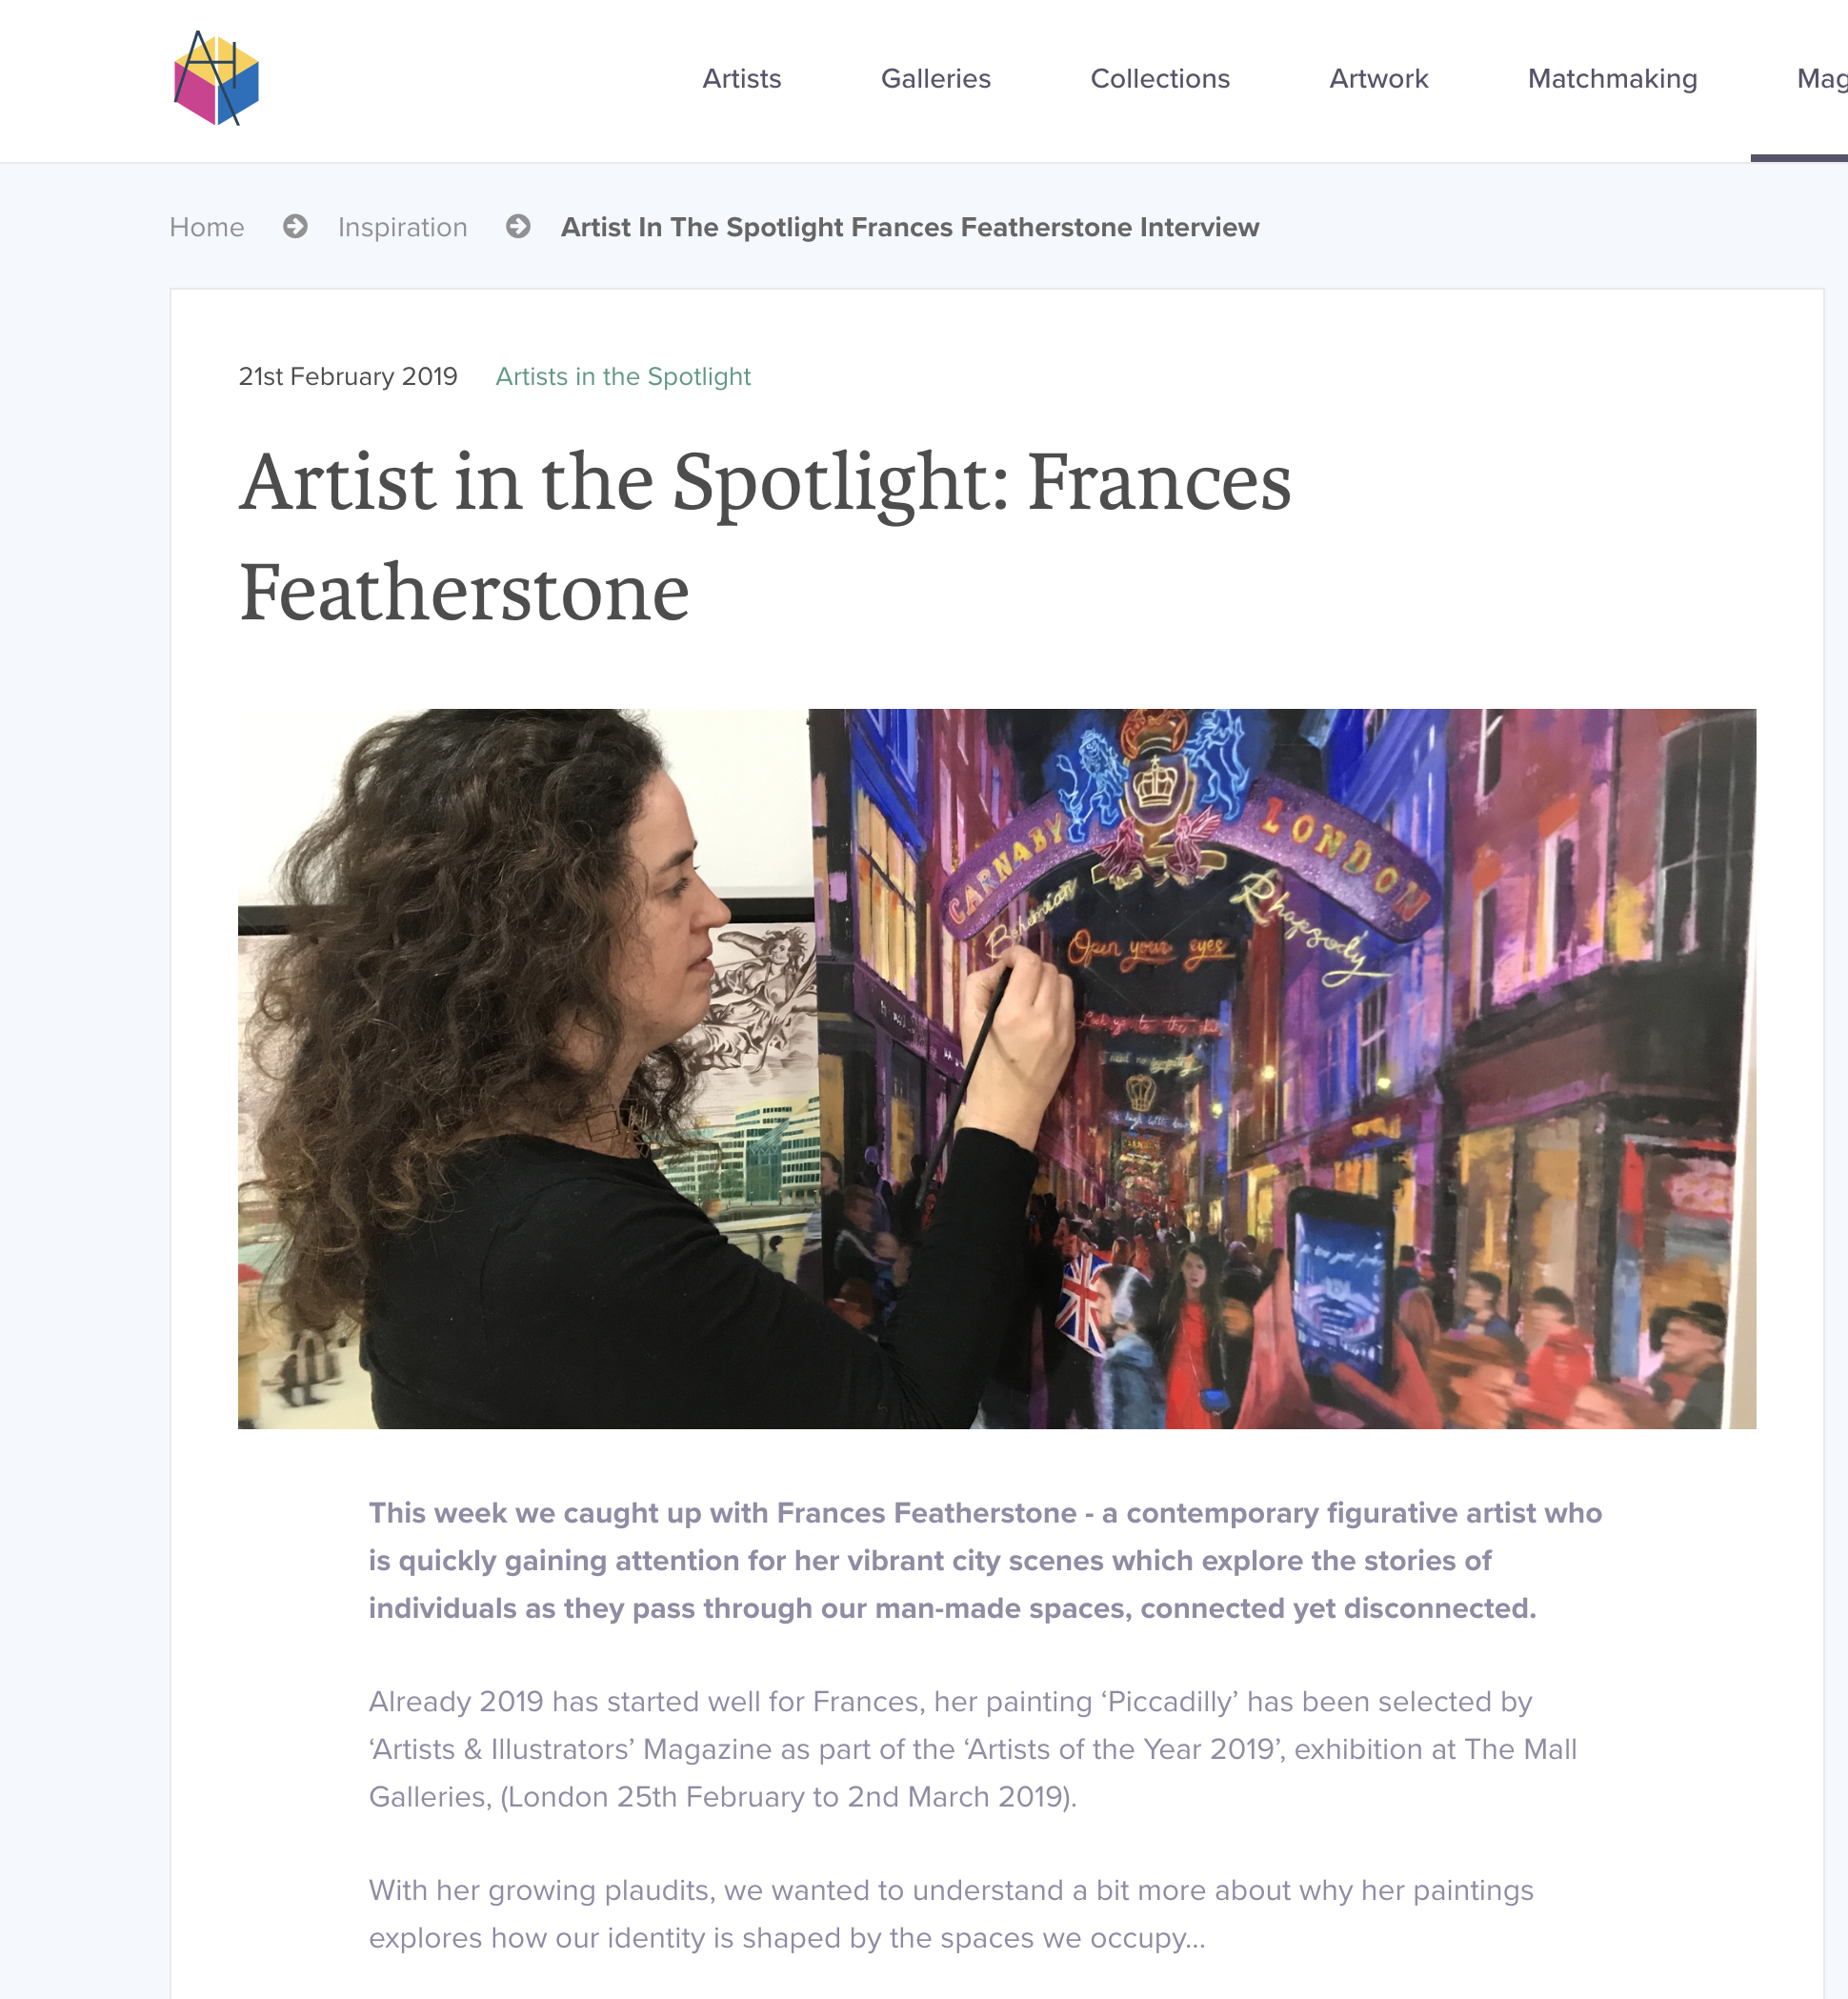This screenshot has height=1999, width=1848.
Task: Click the bold intro paragraph about Frances
Action: pos(984,1560)
